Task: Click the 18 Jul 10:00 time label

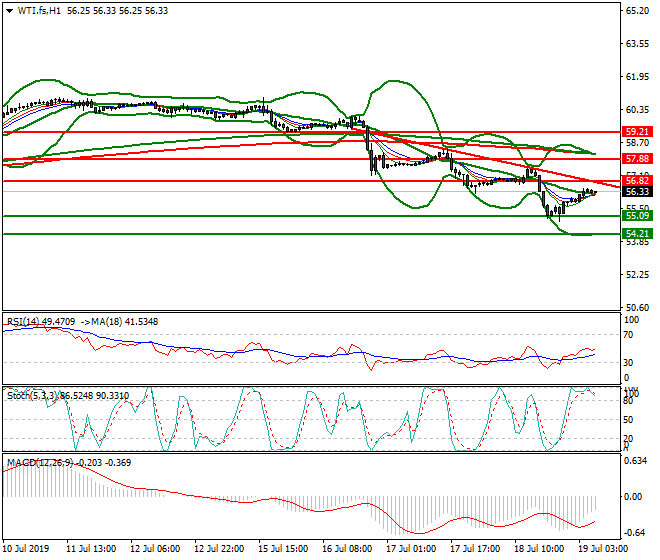Action: pos(539,549)
